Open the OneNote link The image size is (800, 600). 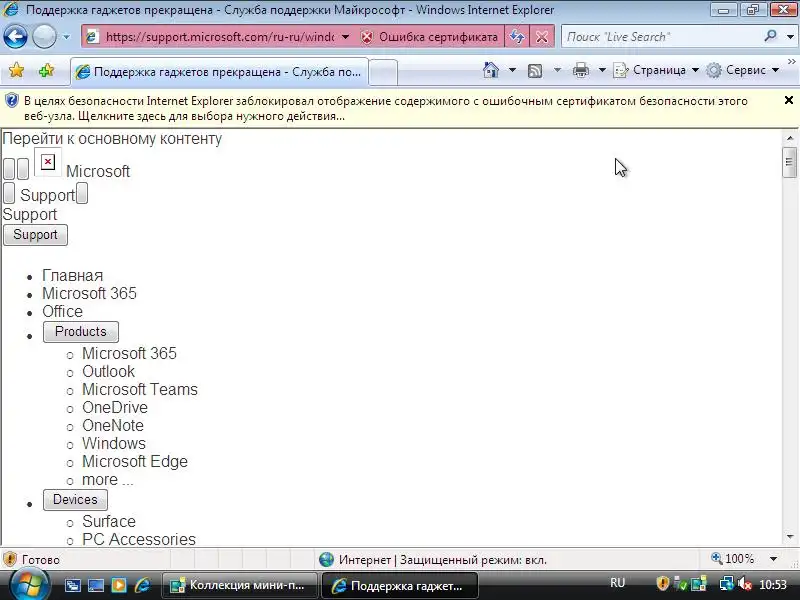[113, 426]
